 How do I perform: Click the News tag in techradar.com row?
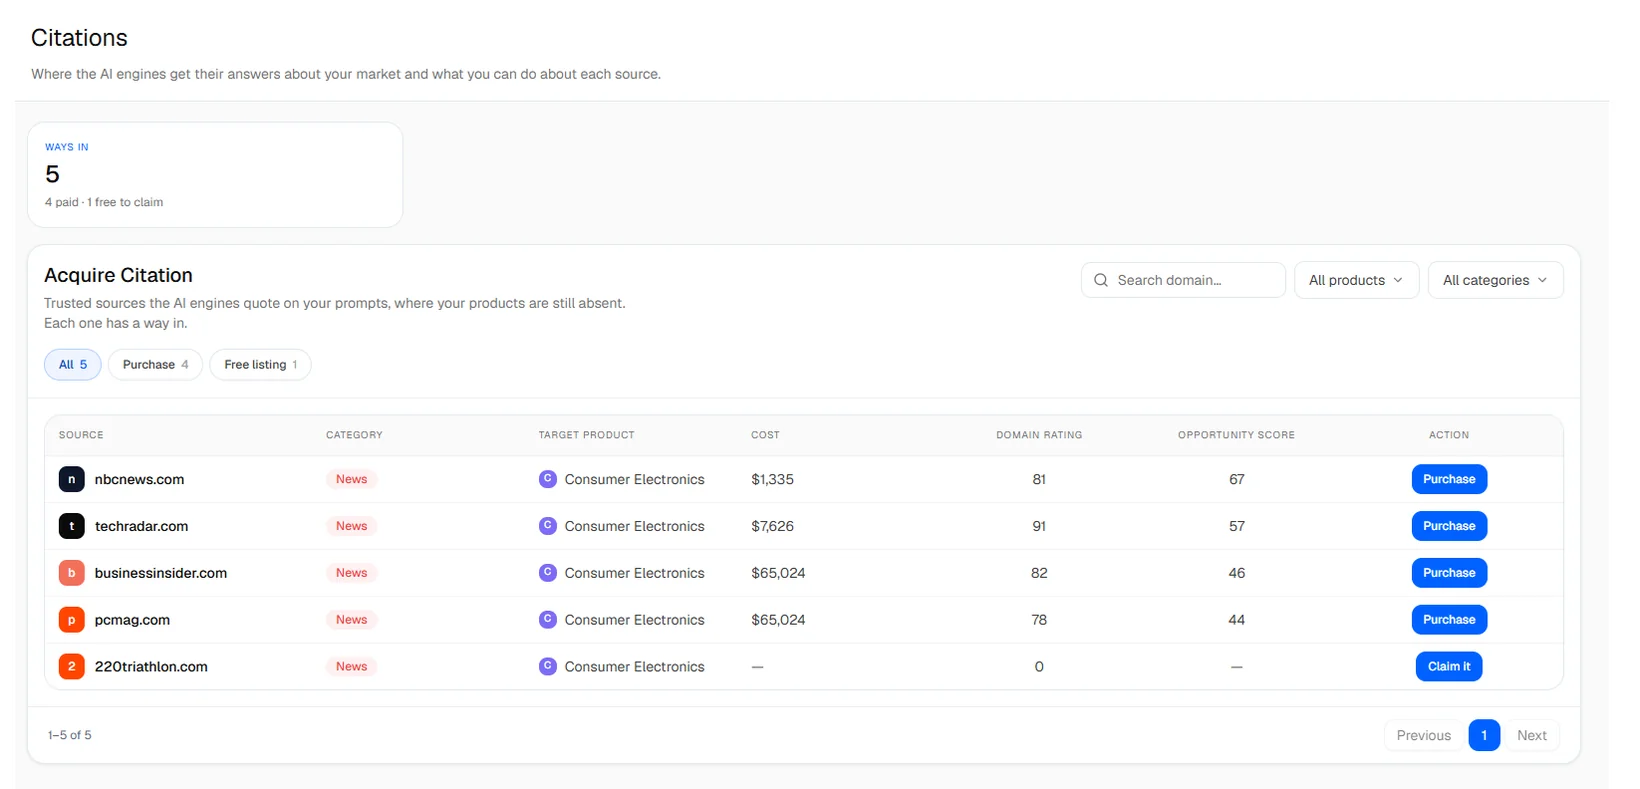point(351,526)
